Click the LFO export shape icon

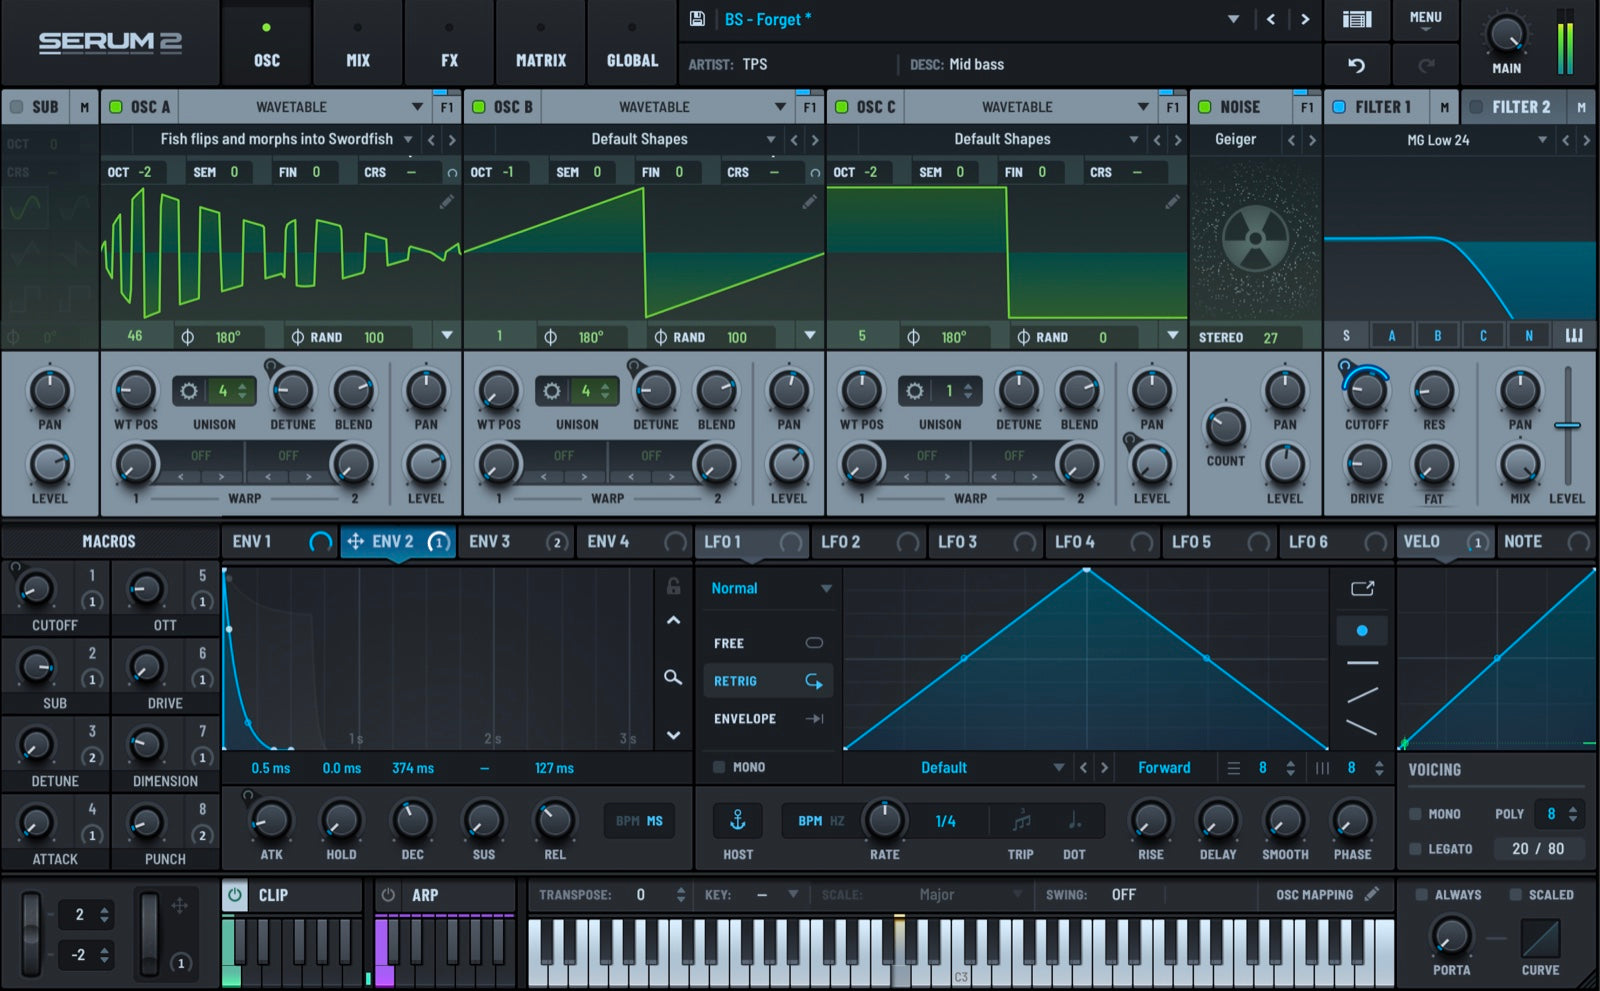[x=1362, y=588]
